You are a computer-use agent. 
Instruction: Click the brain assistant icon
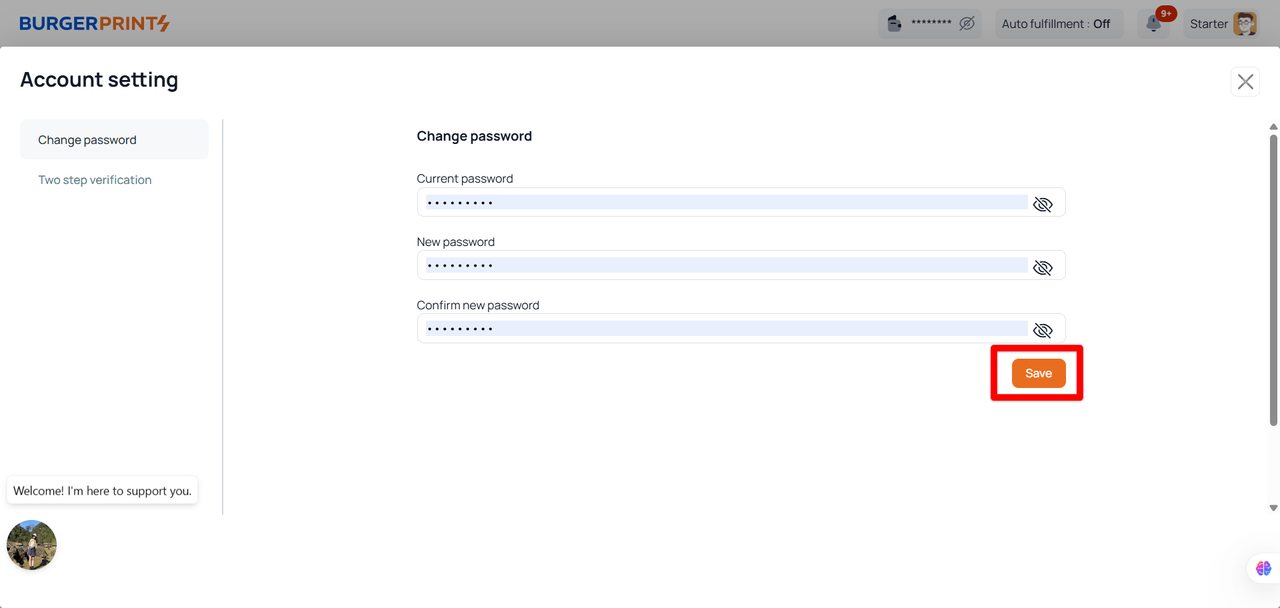tap(1263, 568)
